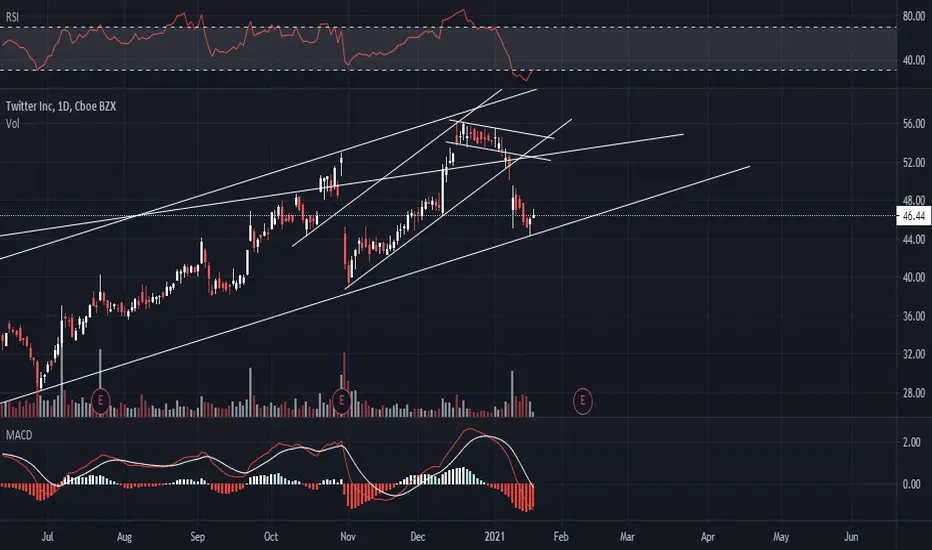This screenshot has width=932, height=550.
Task: Click the RSI 80.00 axis label
Action: coord(914,17)
